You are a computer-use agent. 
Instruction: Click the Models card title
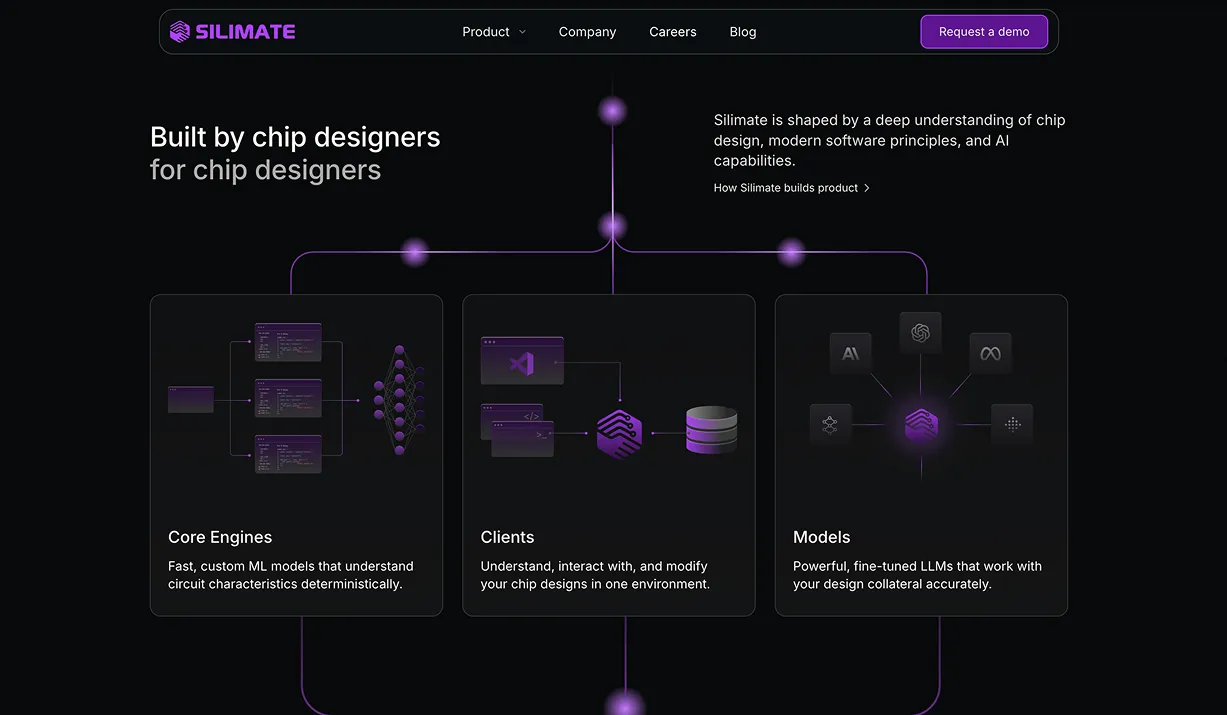tap(821, 537)
